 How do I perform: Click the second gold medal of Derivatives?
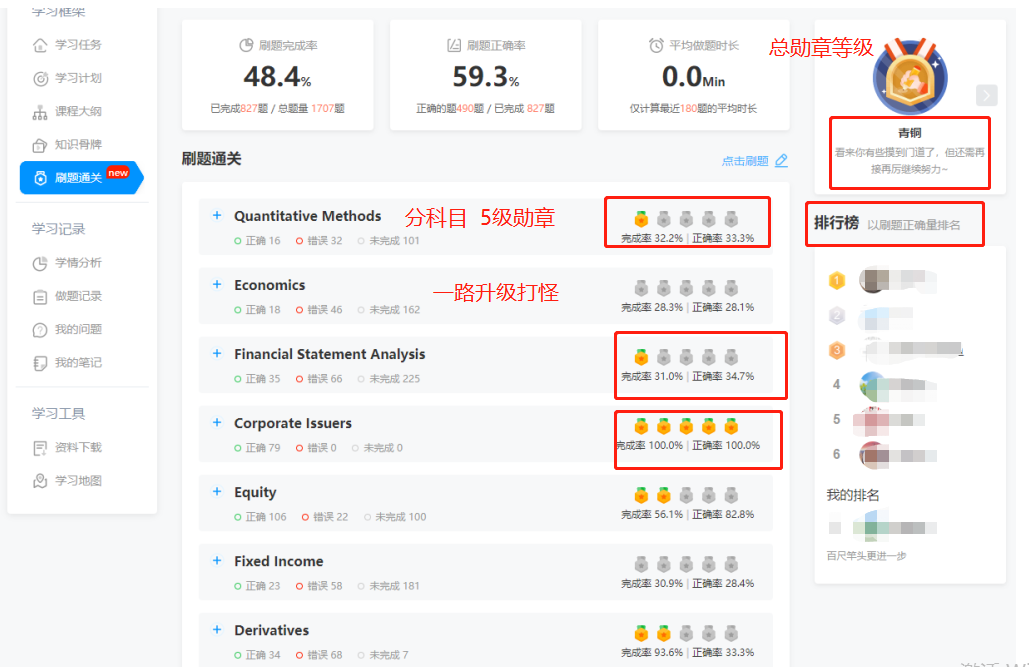click(663, 634)
